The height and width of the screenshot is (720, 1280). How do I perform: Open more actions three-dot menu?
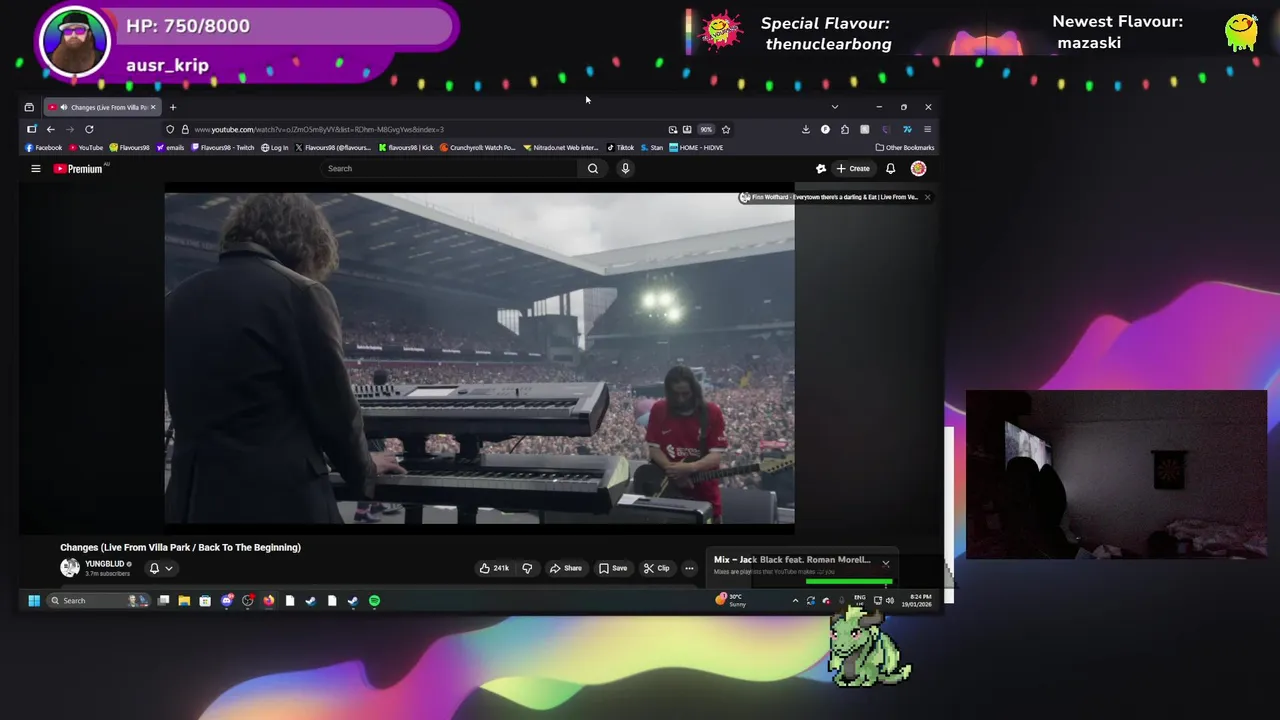689,568
